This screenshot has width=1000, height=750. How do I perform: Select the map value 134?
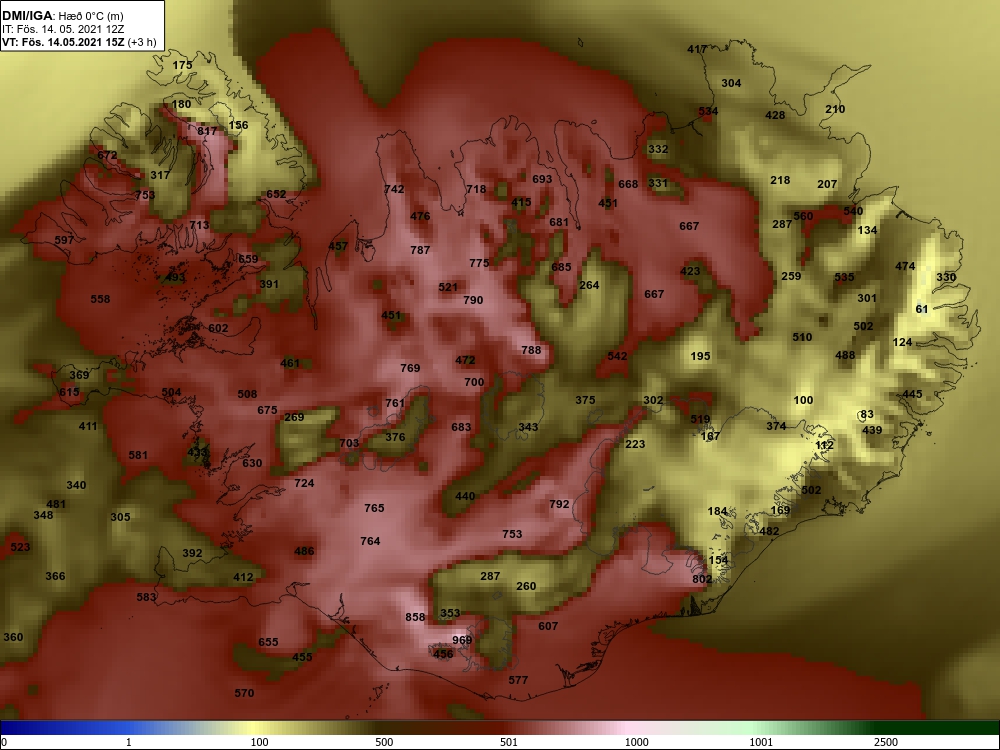click(867, 230)
